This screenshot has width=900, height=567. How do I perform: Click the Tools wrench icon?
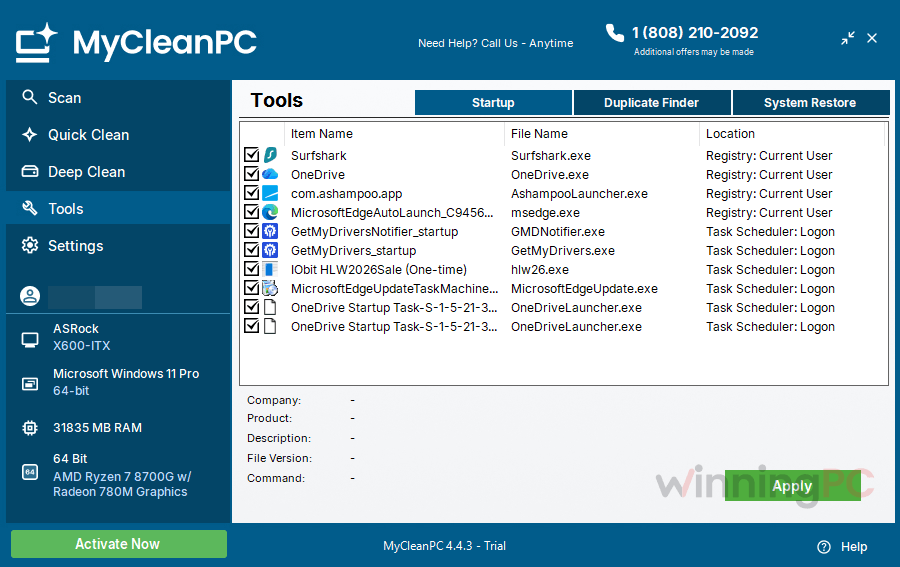[x=29, y=208]
